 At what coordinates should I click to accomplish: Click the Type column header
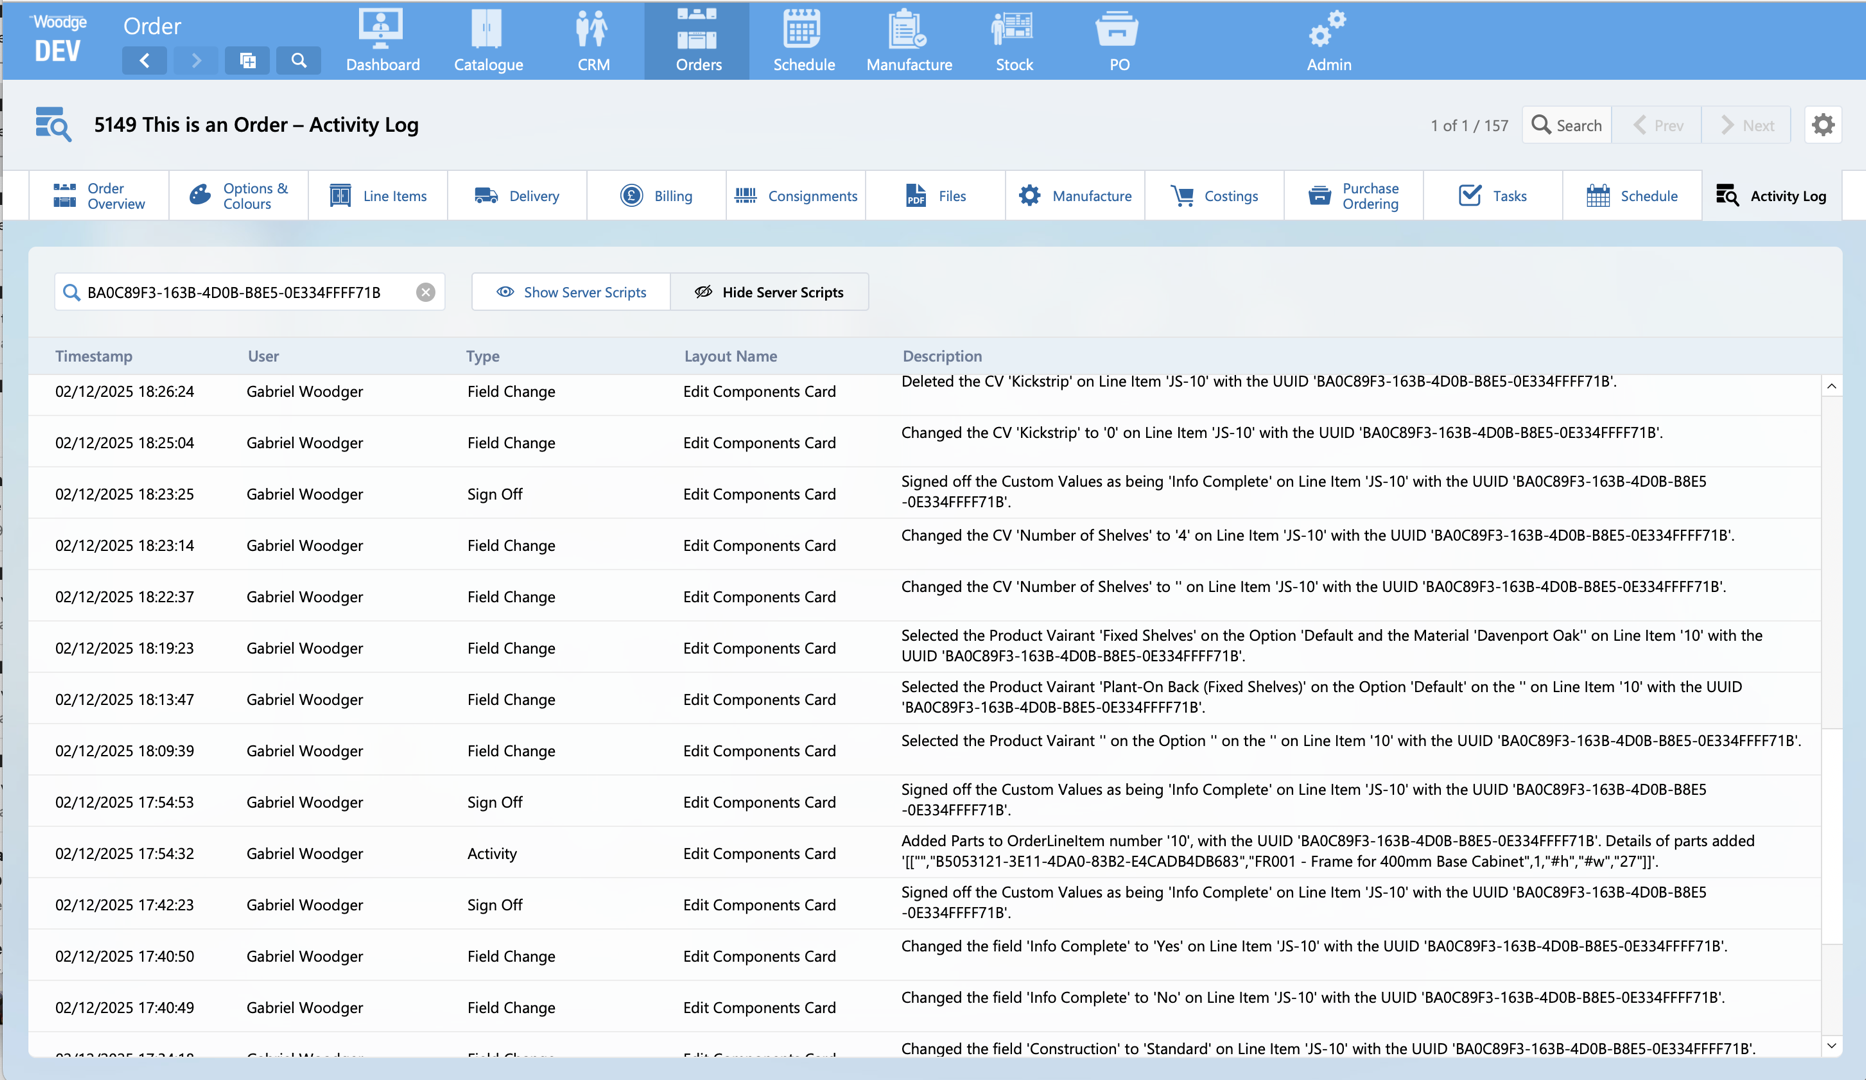[482, 356]
